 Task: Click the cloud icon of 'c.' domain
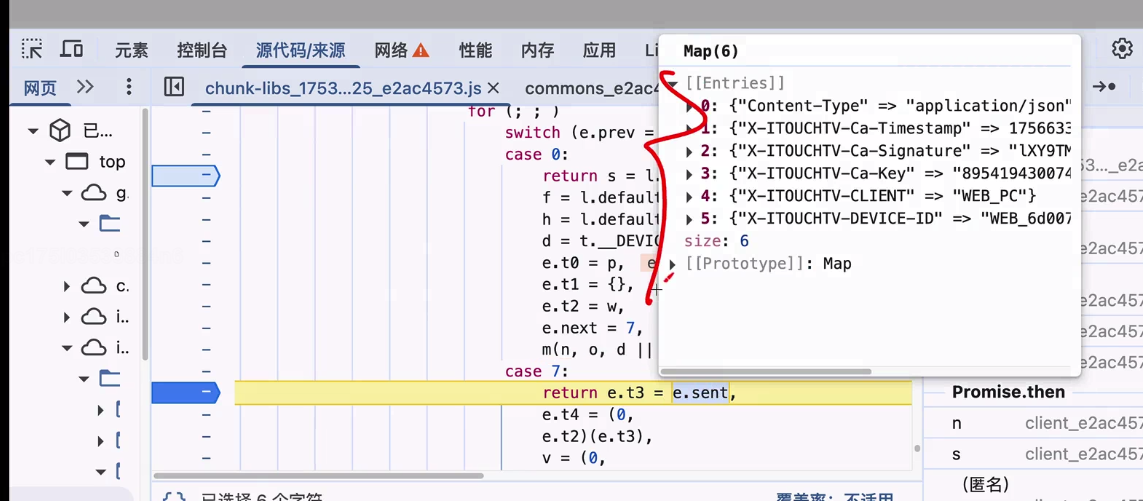94,287
